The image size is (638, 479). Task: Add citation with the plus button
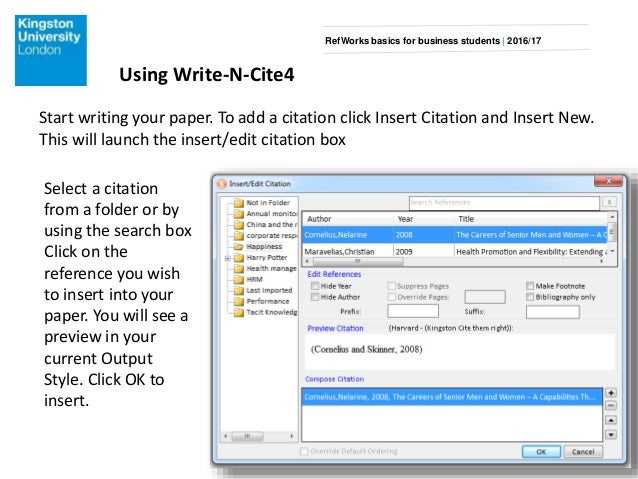point(611,393)
